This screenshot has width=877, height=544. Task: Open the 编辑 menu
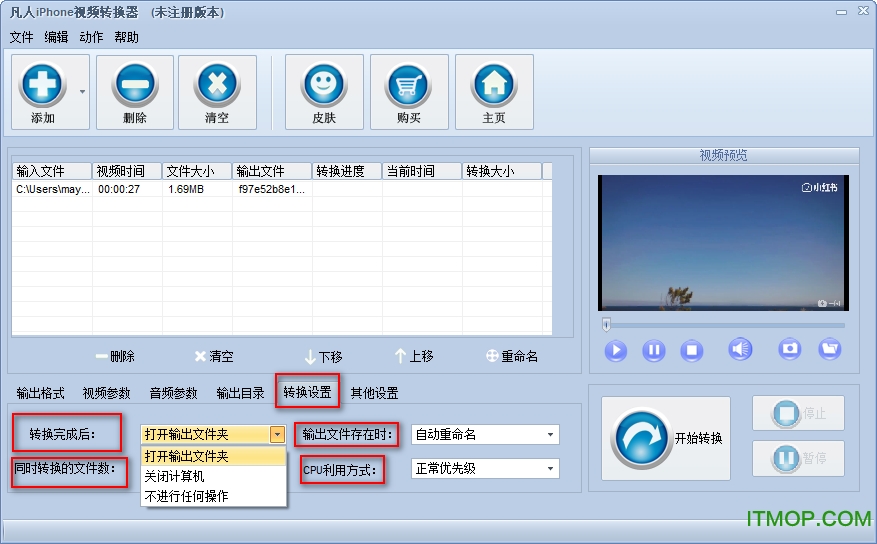click(56, 37)
